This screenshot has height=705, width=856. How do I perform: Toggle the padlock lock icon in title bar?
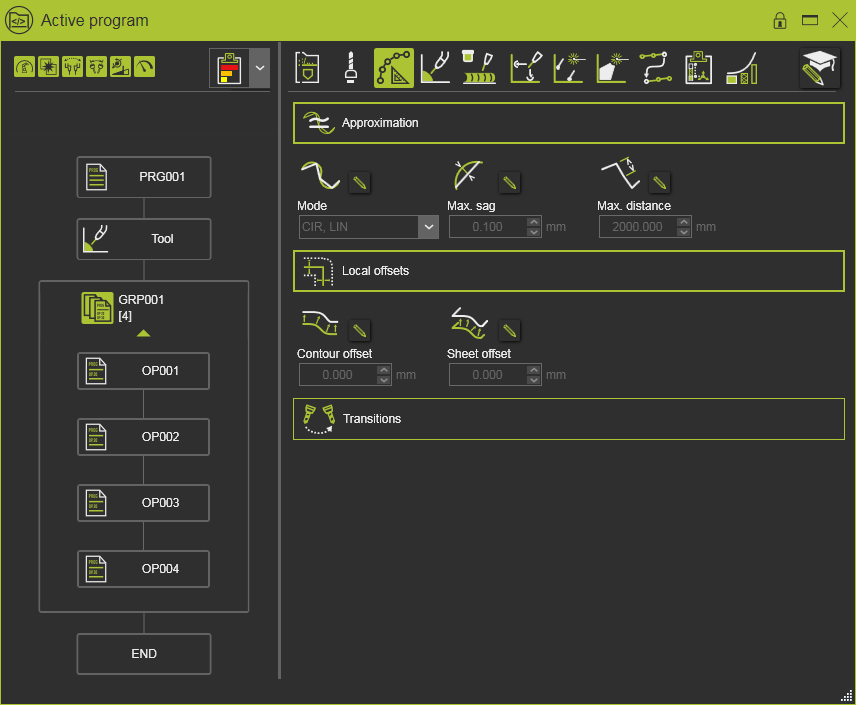point(780,21)
